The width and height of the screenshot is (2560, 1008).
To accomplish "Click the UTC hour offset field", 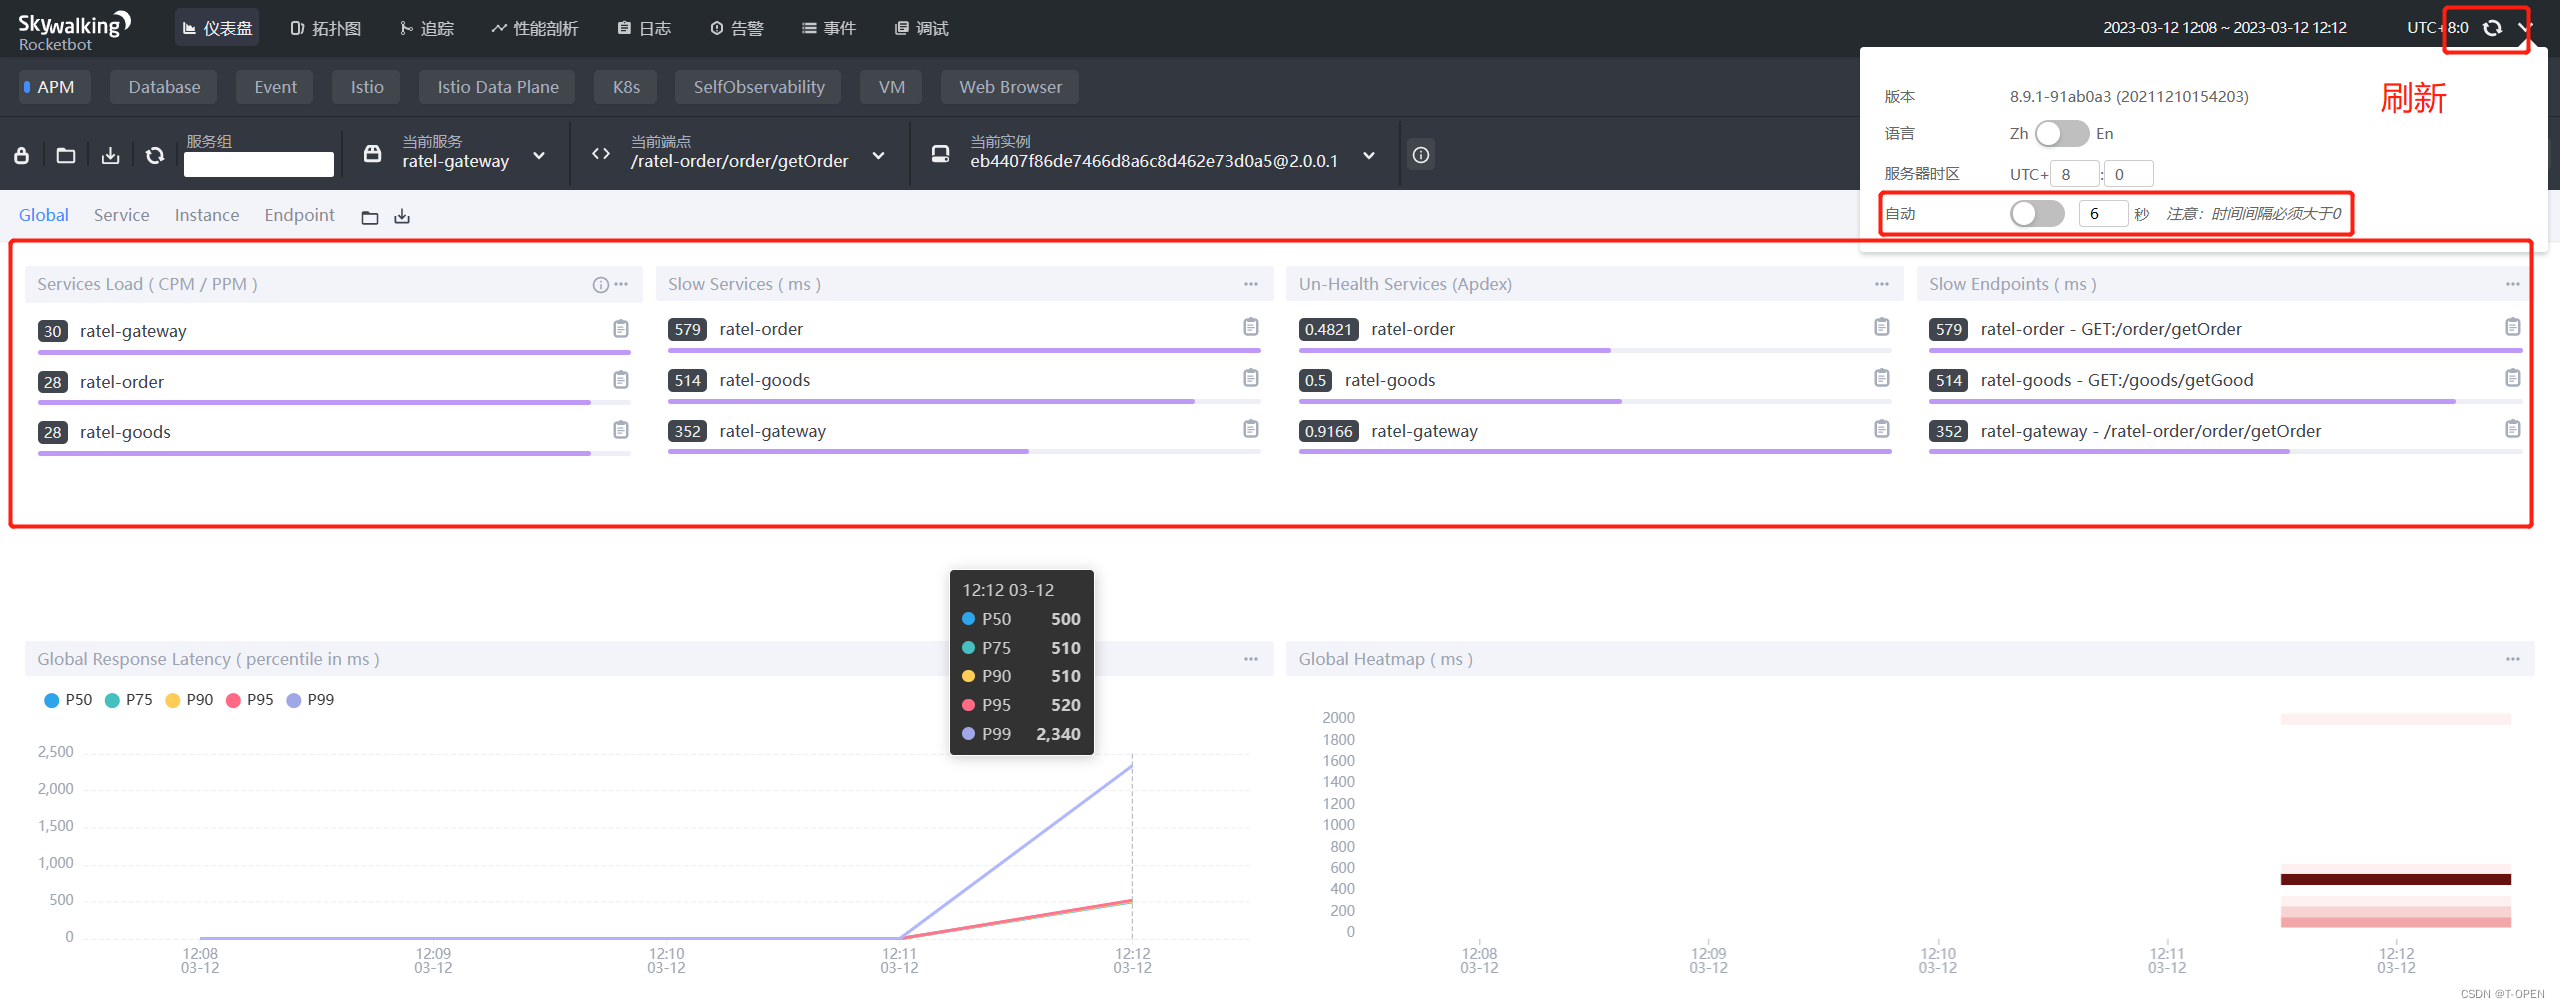I will tap(2074, 174).
